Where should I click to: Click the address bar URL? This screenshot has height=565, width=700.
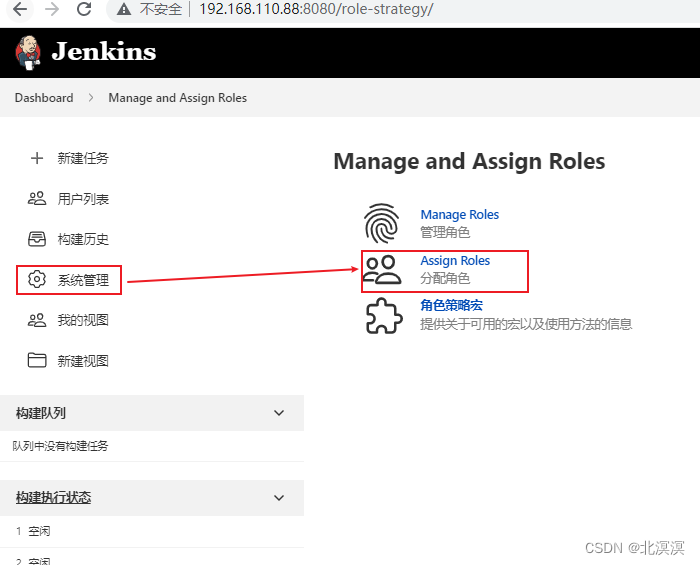coord(316,9)
